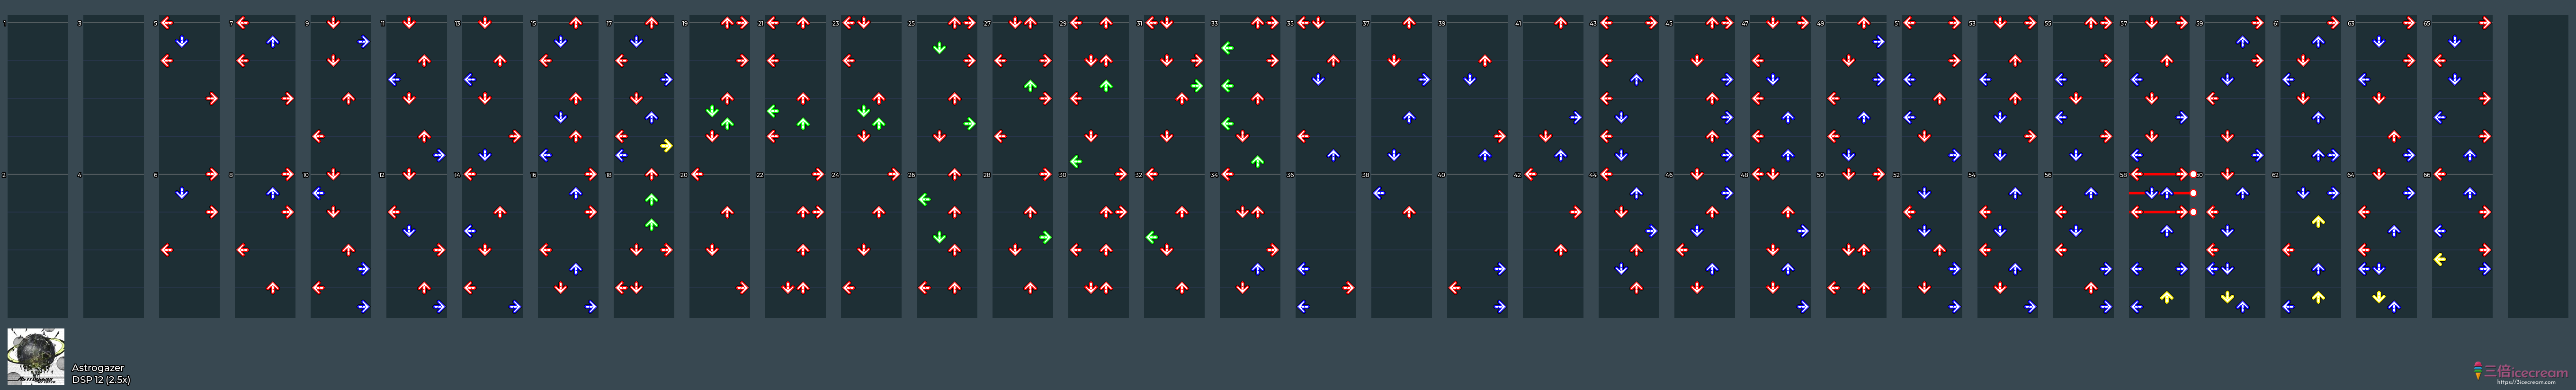
Task: Click the green right arrow in measure 25
Action: [970, 124]
